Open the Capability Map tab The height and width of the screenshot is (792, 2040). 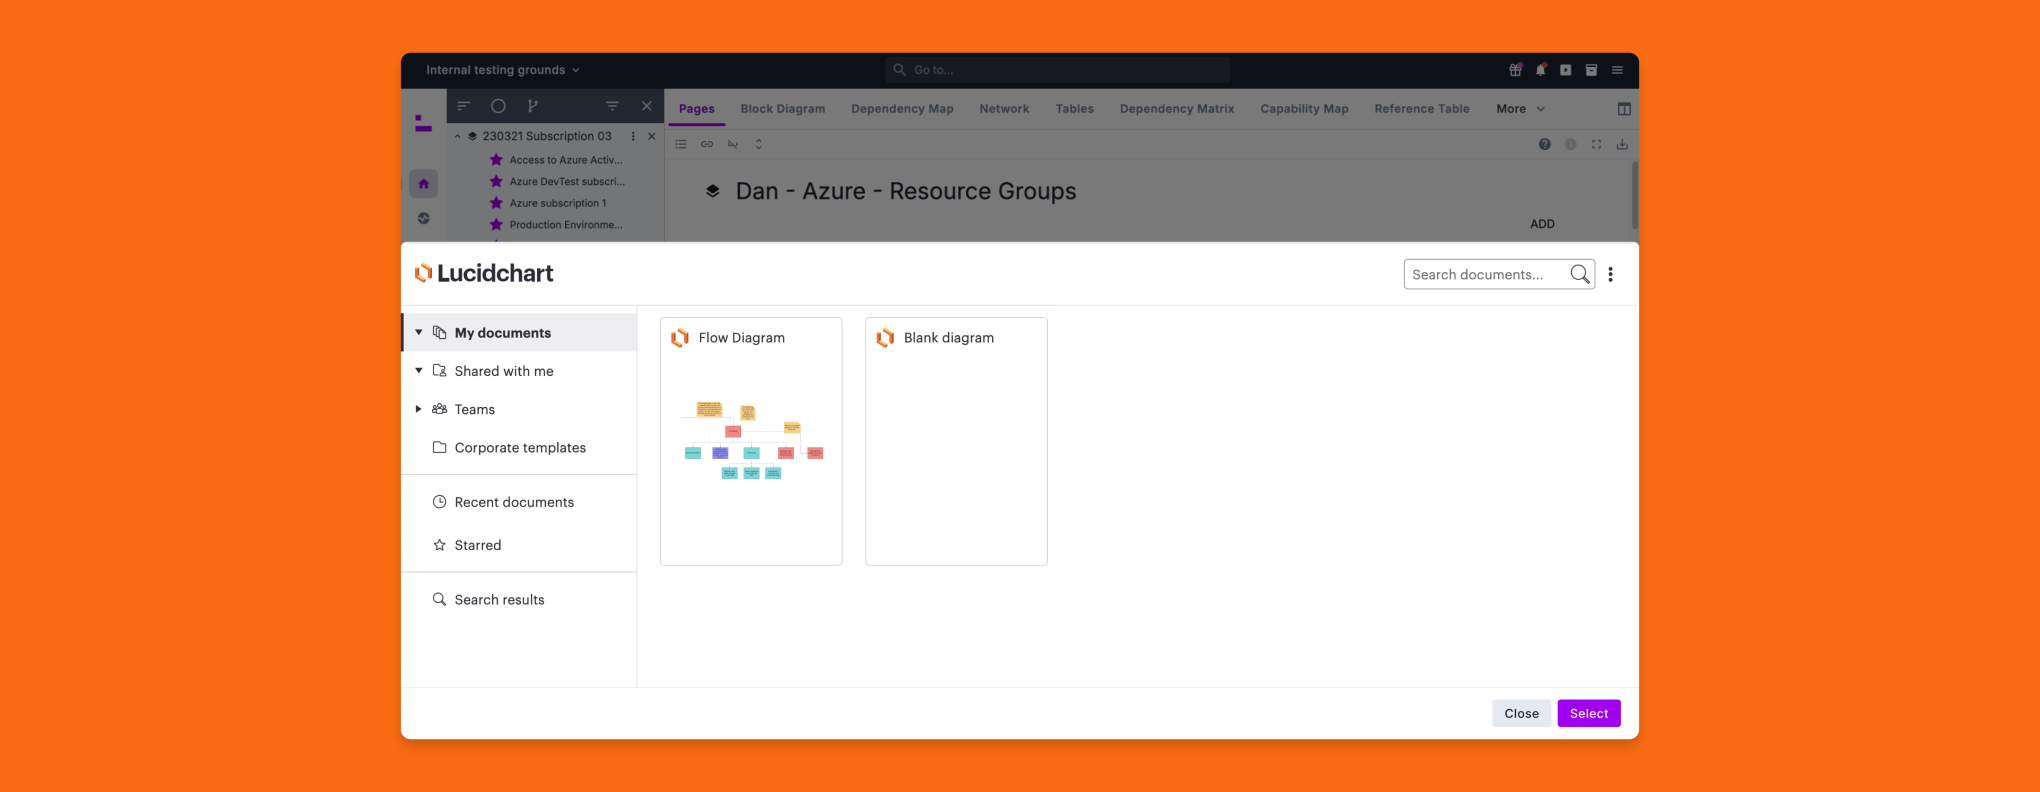(x=1304, y=109)
